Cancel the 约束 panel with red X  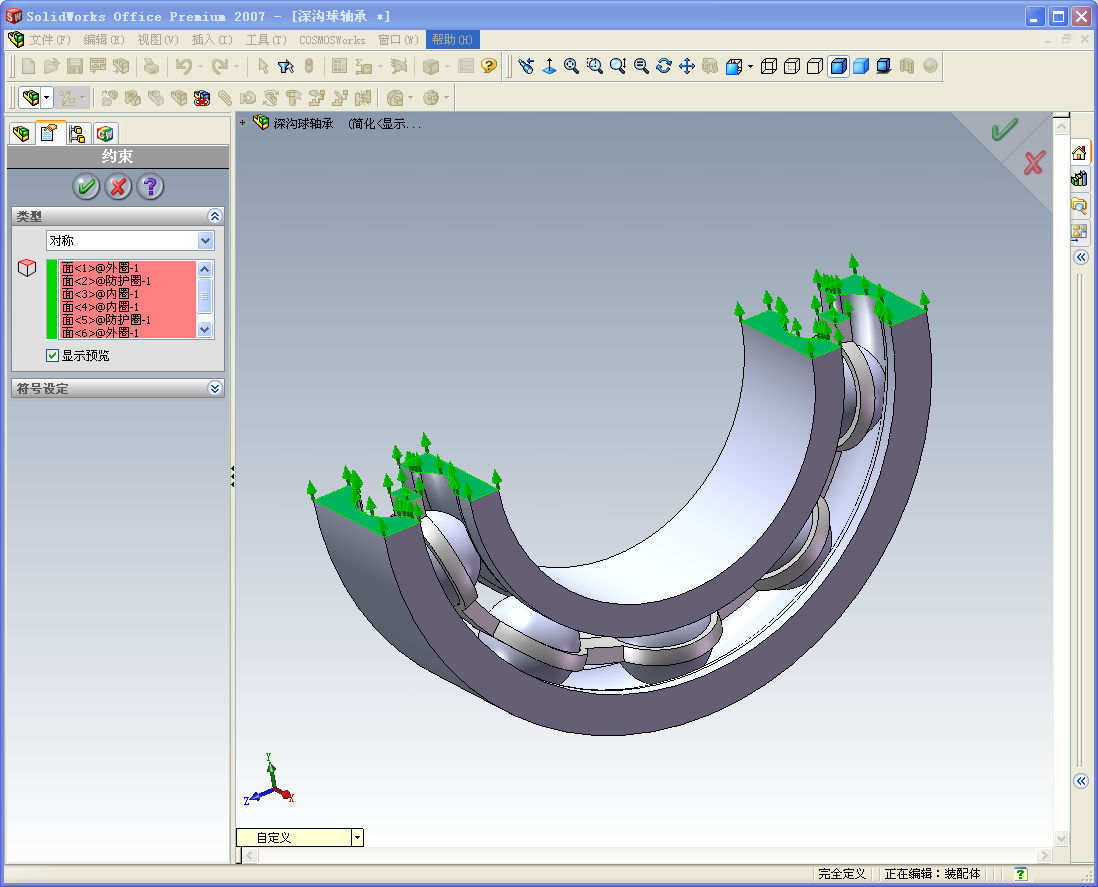[118, 187]
